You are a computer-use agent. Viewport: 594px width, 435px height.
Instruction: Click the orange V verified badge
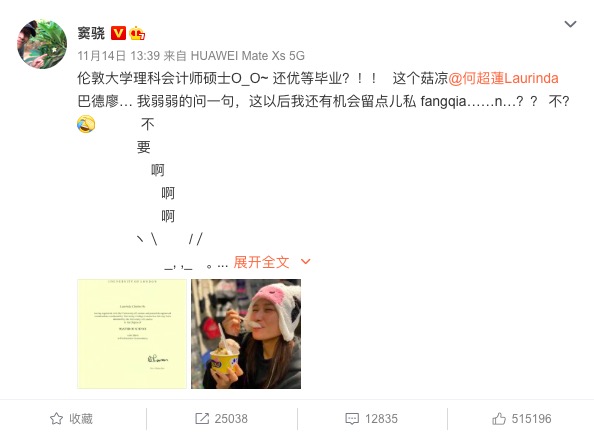coord(118,33)
